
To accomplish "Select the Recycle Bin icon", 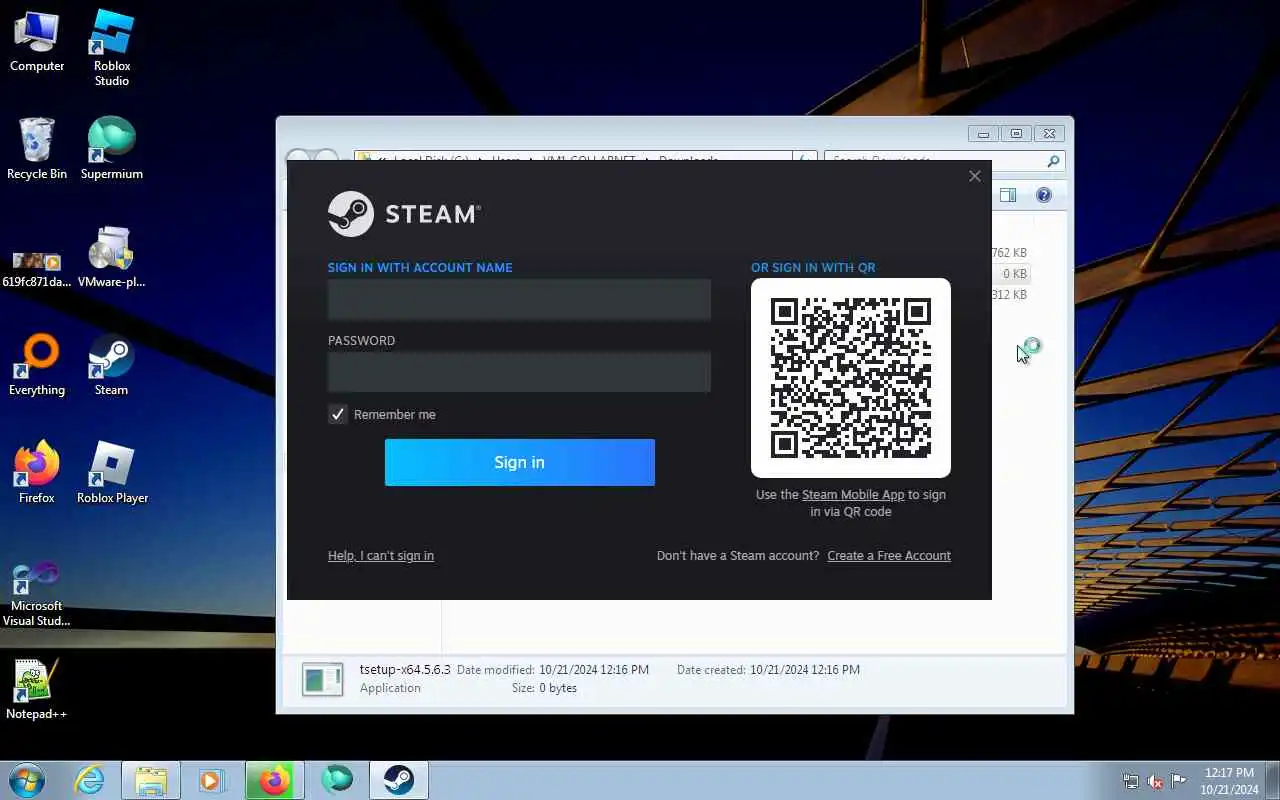I will pos(37,150).
